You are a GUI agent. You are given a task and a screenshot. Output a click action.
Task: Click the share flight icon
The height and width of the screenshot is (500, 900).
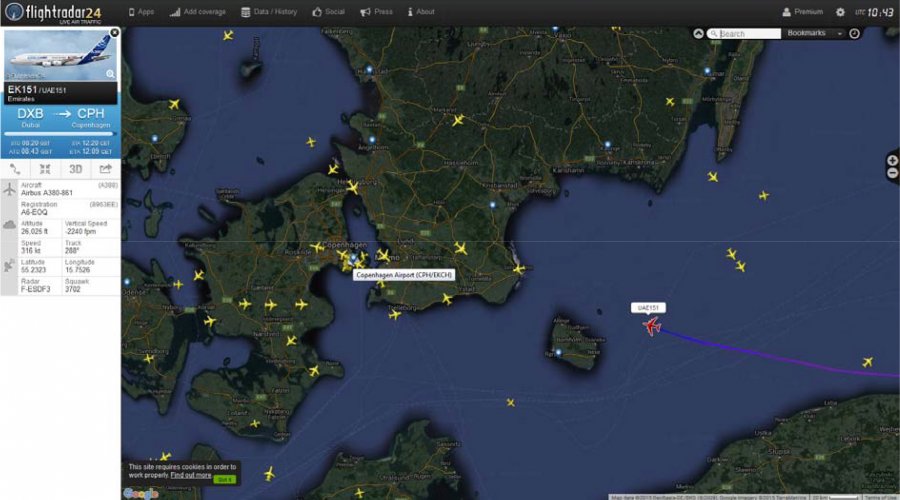(105, 169)
